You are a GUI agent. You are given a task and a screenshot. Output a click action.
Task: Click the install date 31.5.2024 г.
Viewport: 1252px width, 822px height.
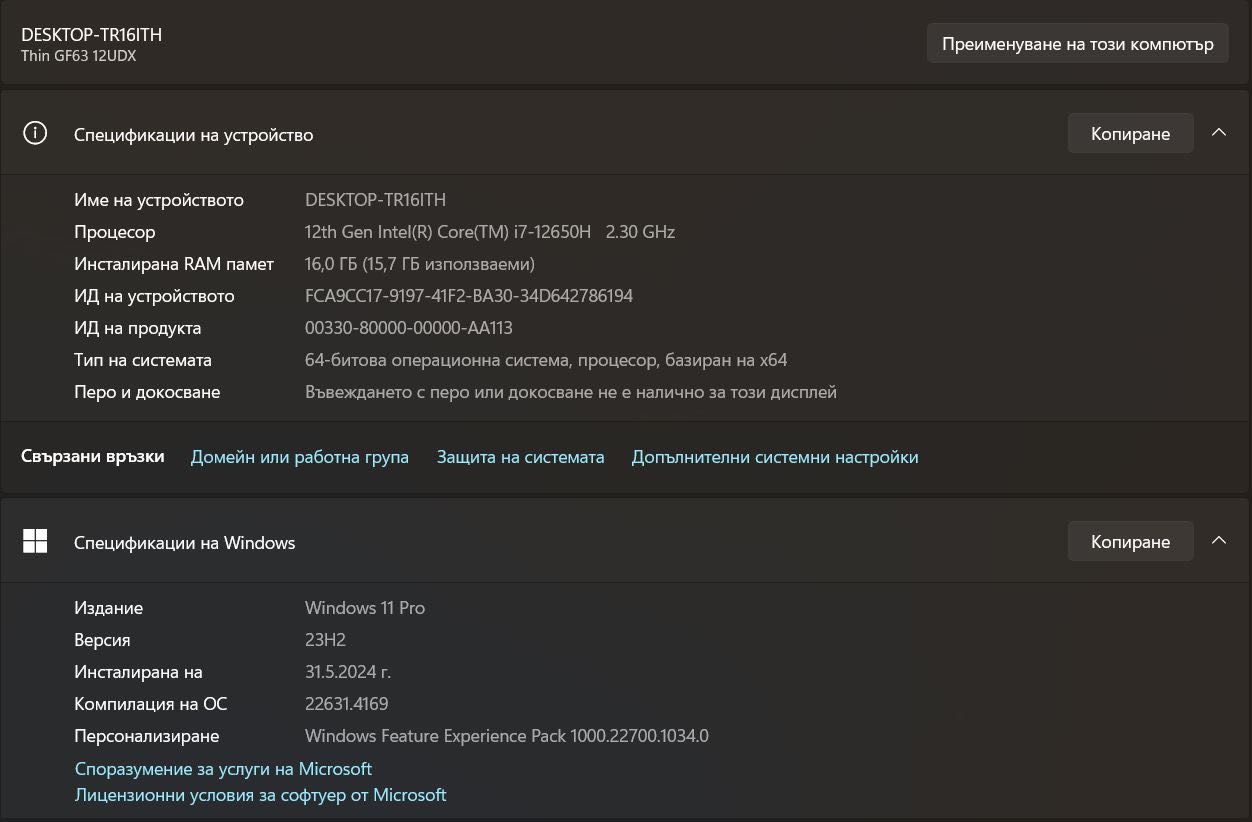coord(347,672)
